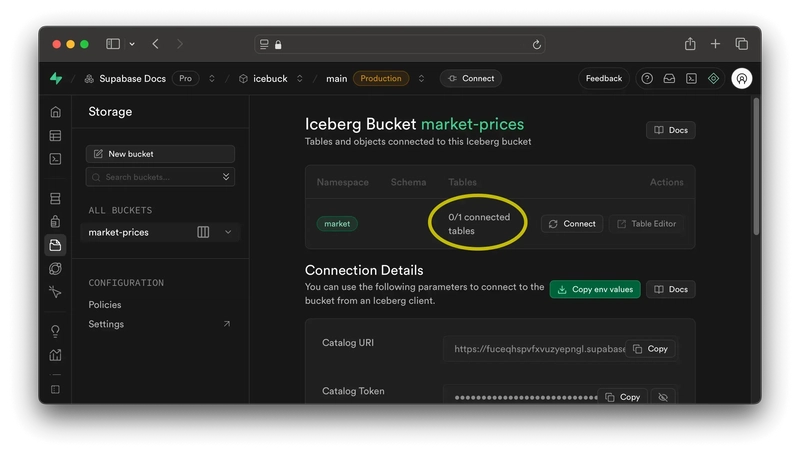
Task: Expand the organization switcher next to Pro
Action: (212, 79)
